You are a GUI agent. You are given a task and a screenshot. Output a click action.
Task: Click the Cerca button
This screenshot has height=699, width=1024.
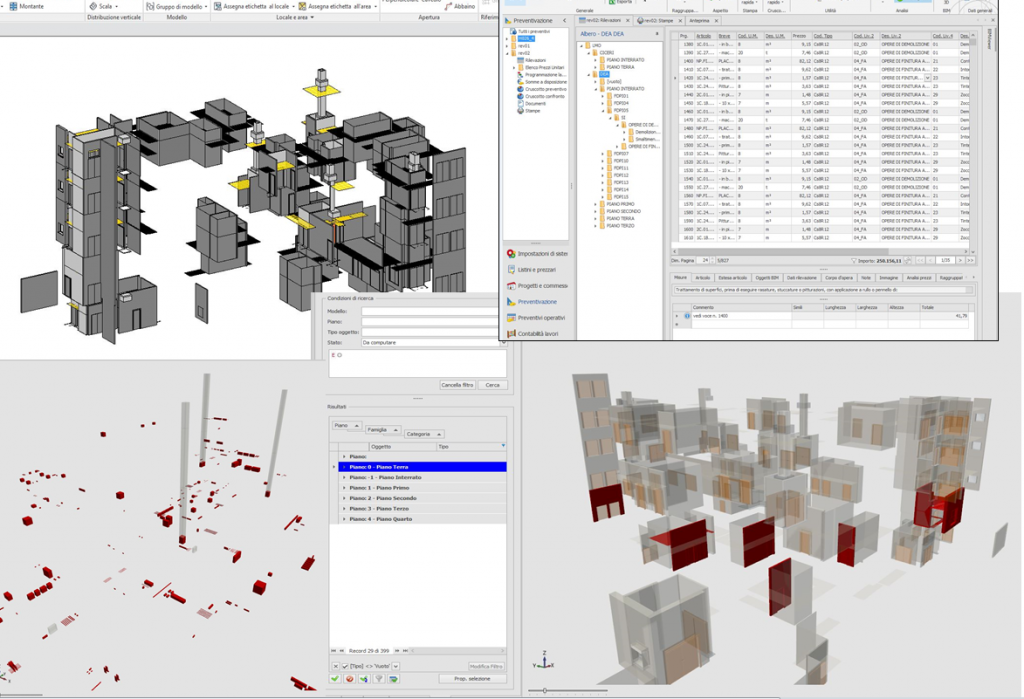(492, 385)
